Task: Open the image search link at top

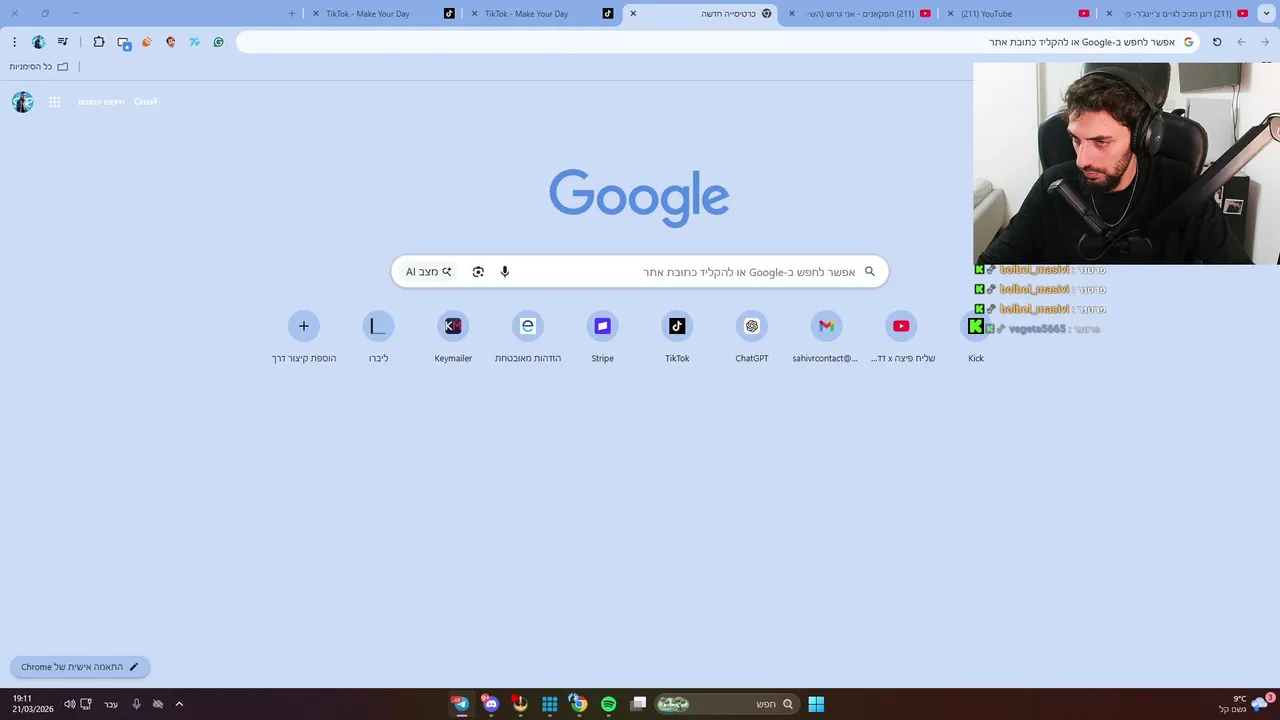Action: 102,102
